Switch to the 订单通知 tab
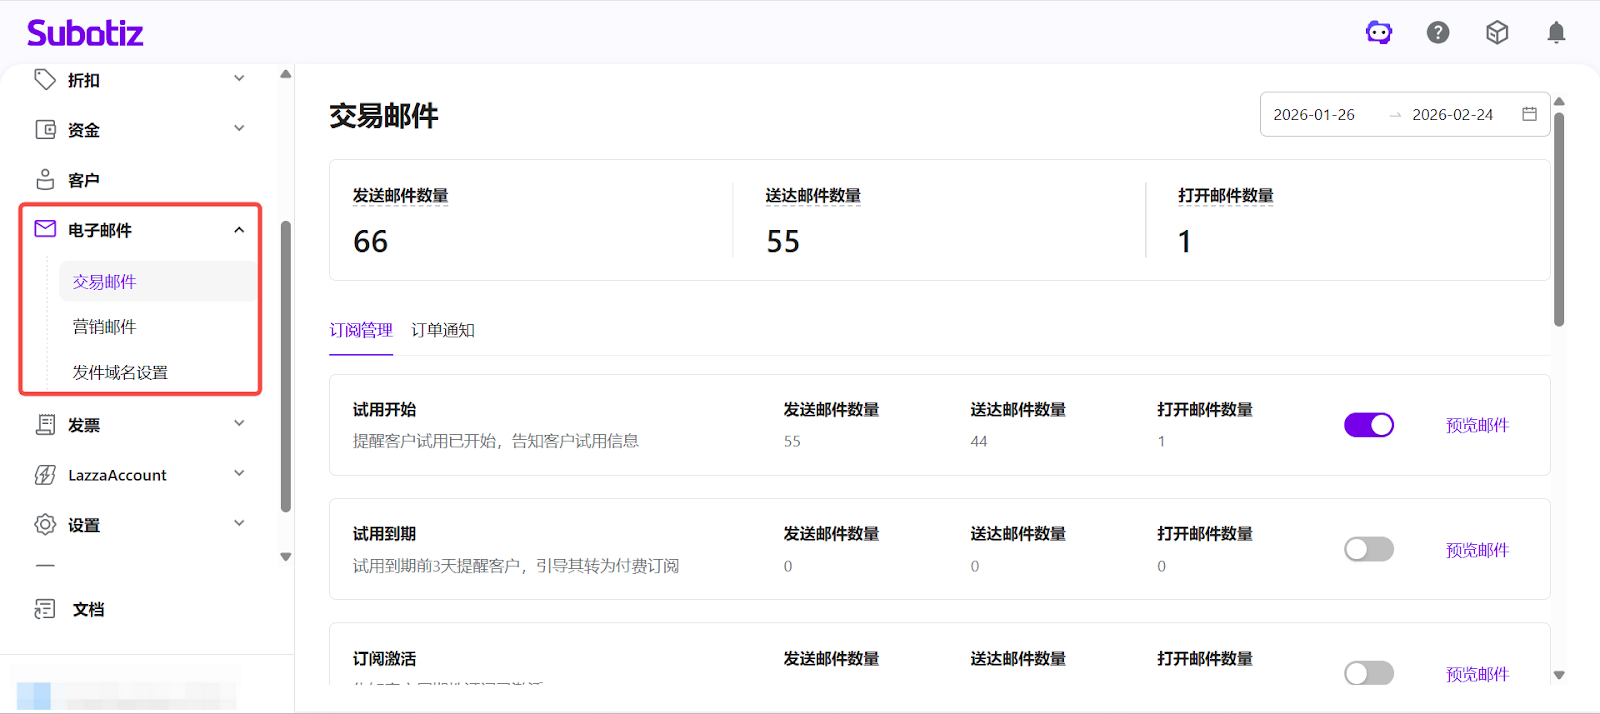 pos(442,330)
